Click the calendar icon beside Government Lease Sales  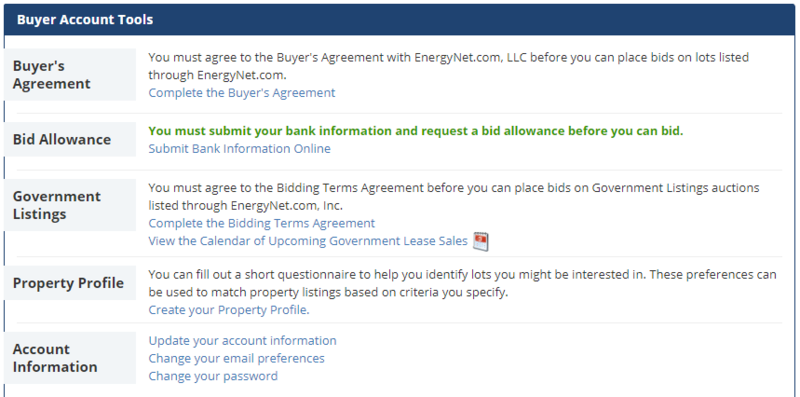(x=481, y=241)
